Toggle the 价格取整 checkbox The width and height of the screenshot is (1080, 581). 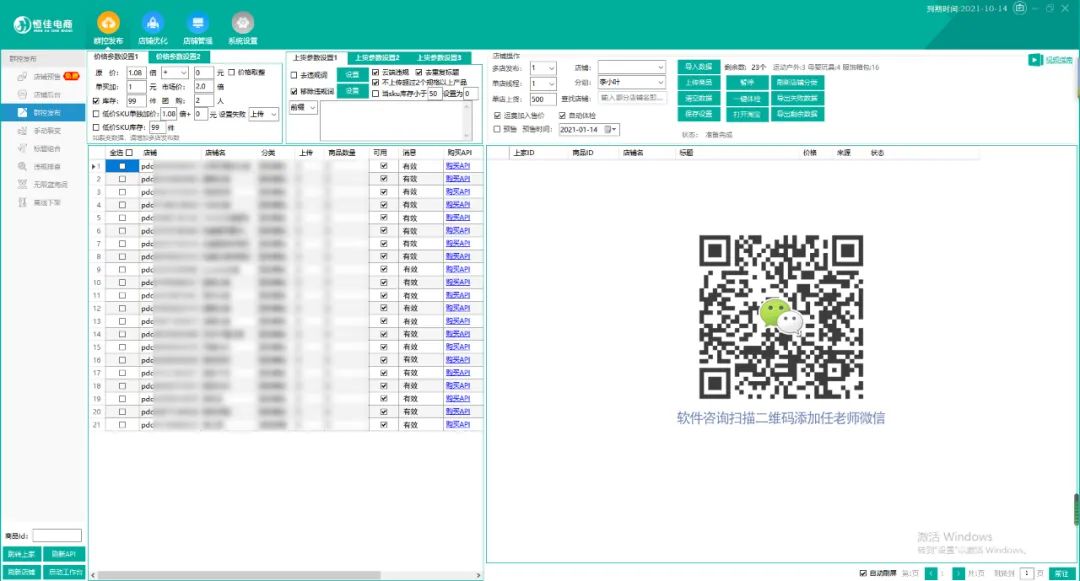pyautogui.click(x=231, y=72)
